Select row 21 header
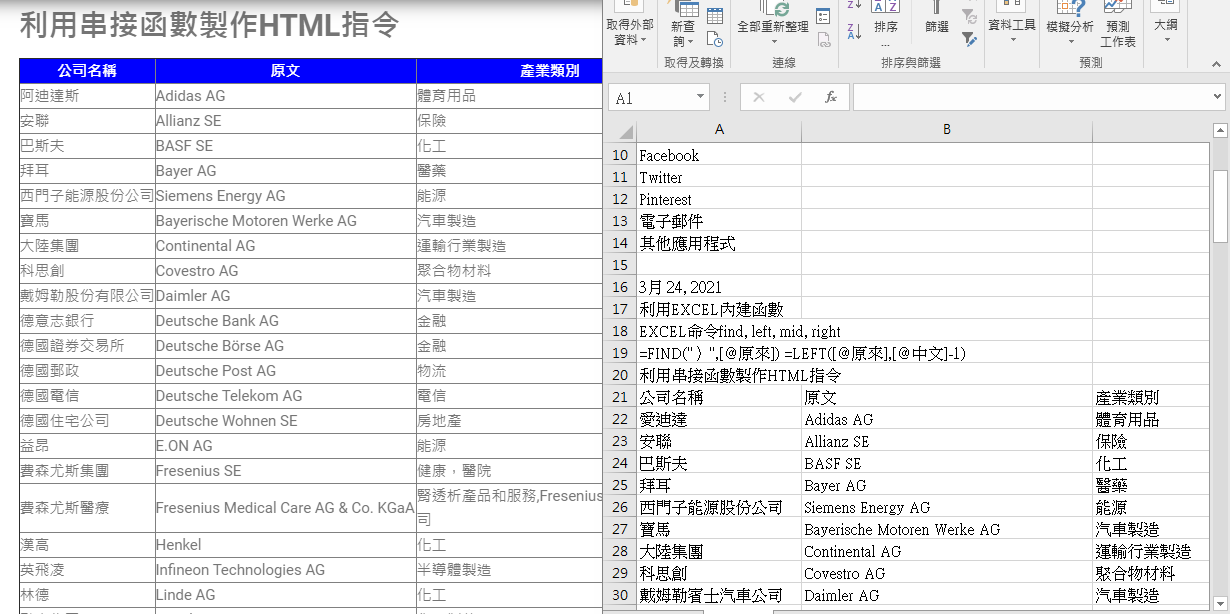1230x614 pixels. [621, 397]
